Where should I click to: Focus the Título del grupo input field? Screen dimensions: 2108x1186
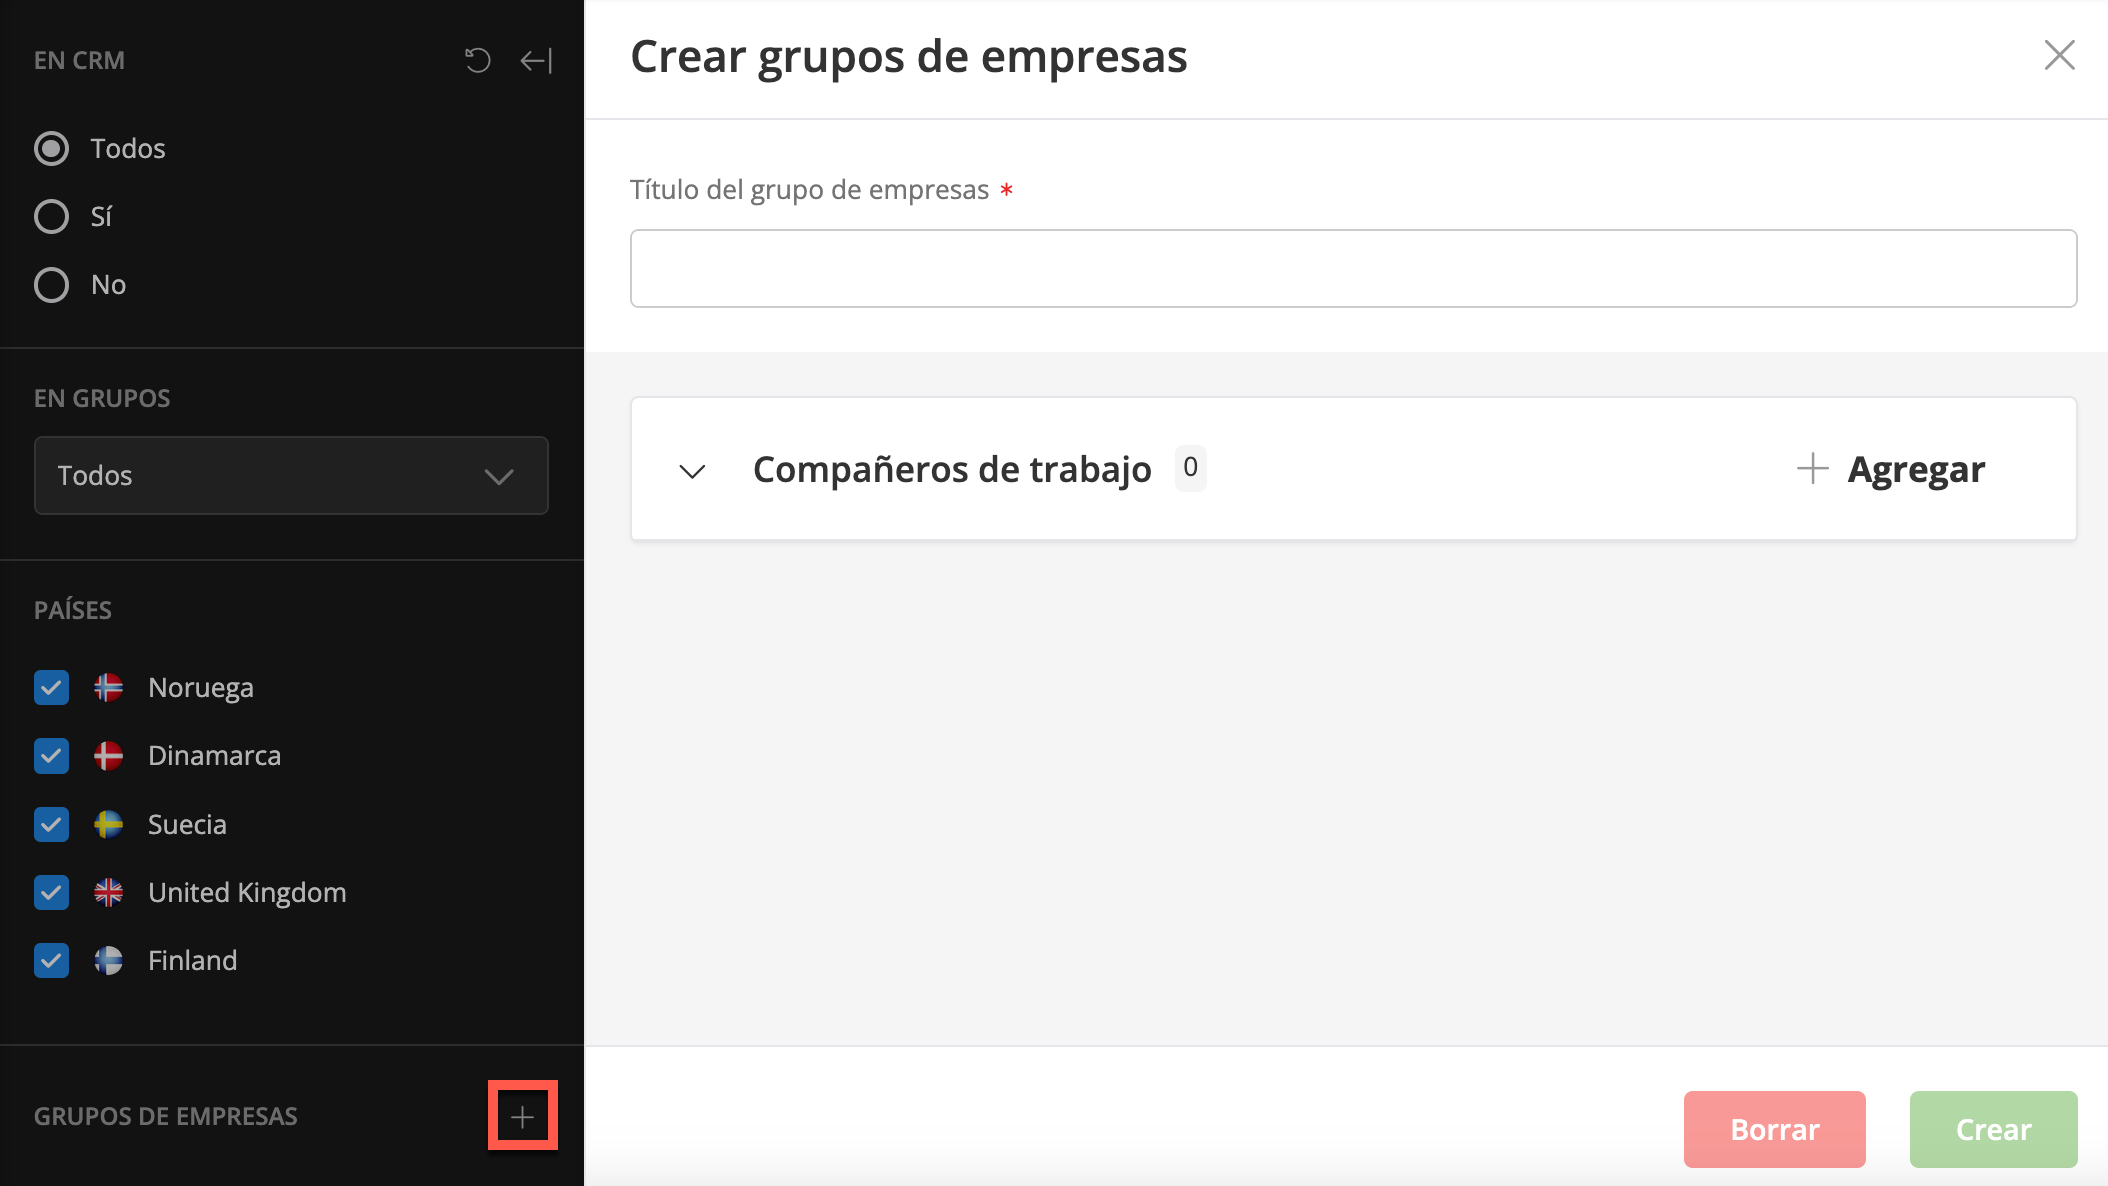pos(1353,269)
